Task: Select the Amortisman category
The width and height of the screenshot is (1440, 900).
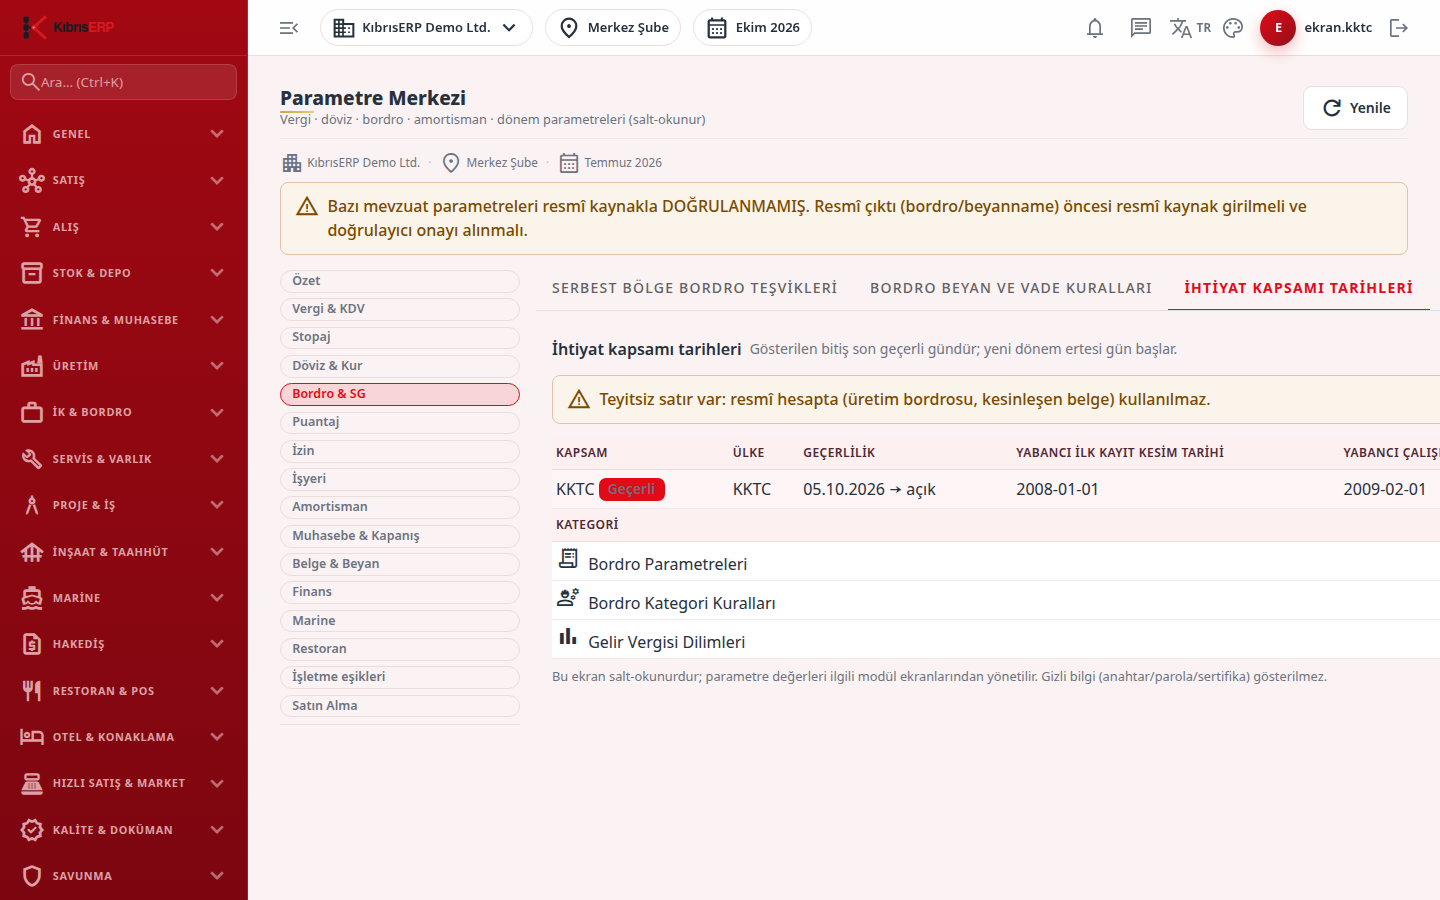Action: pos(400,507)
